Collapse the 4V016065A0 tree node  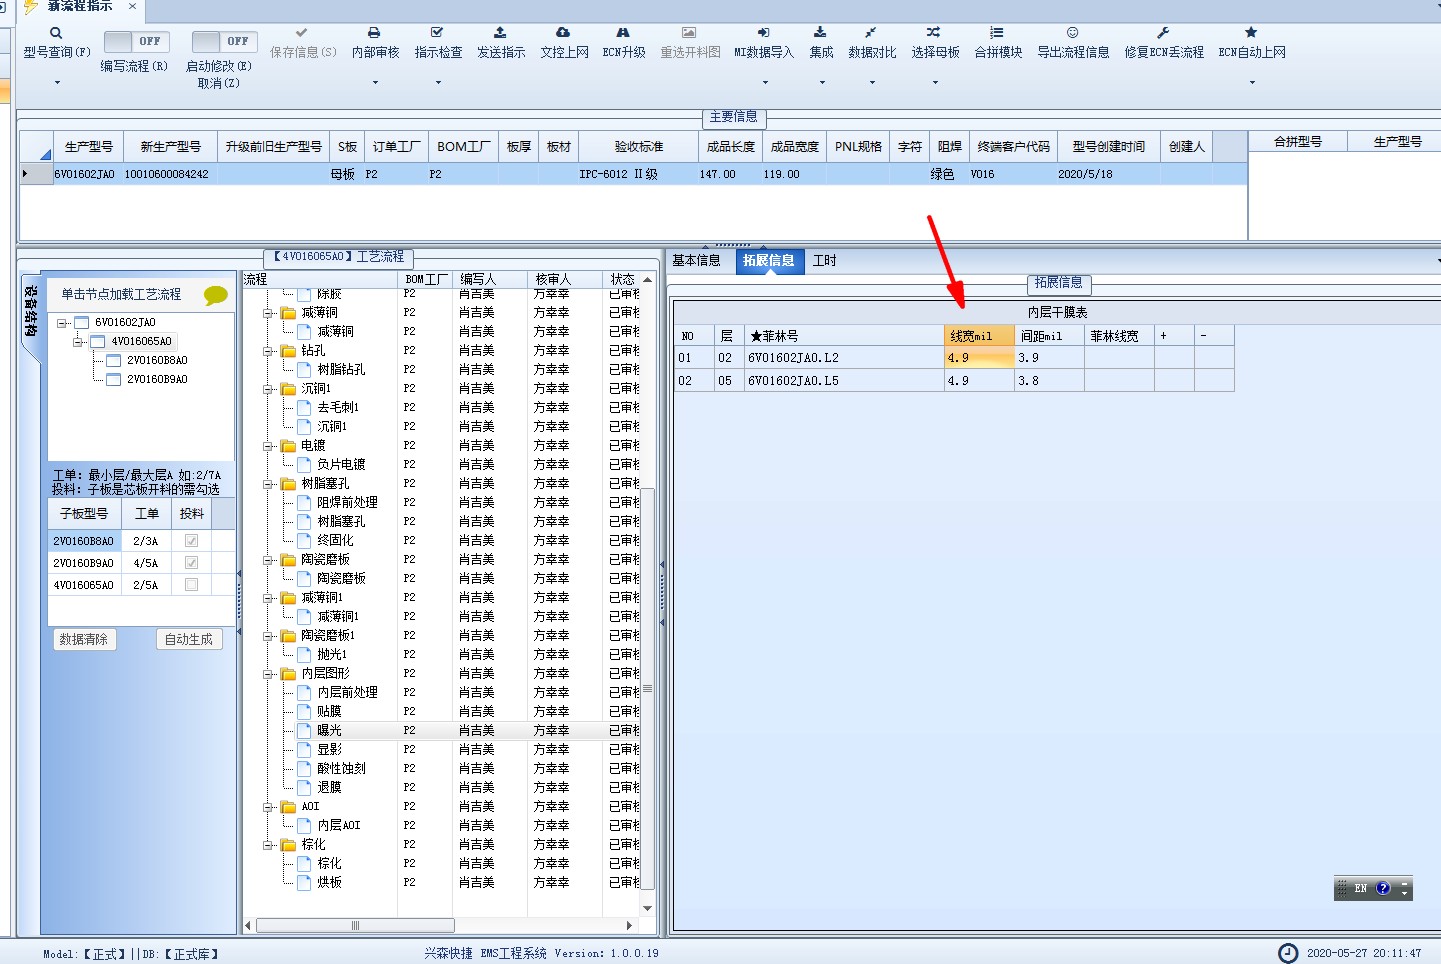(78, 342)
